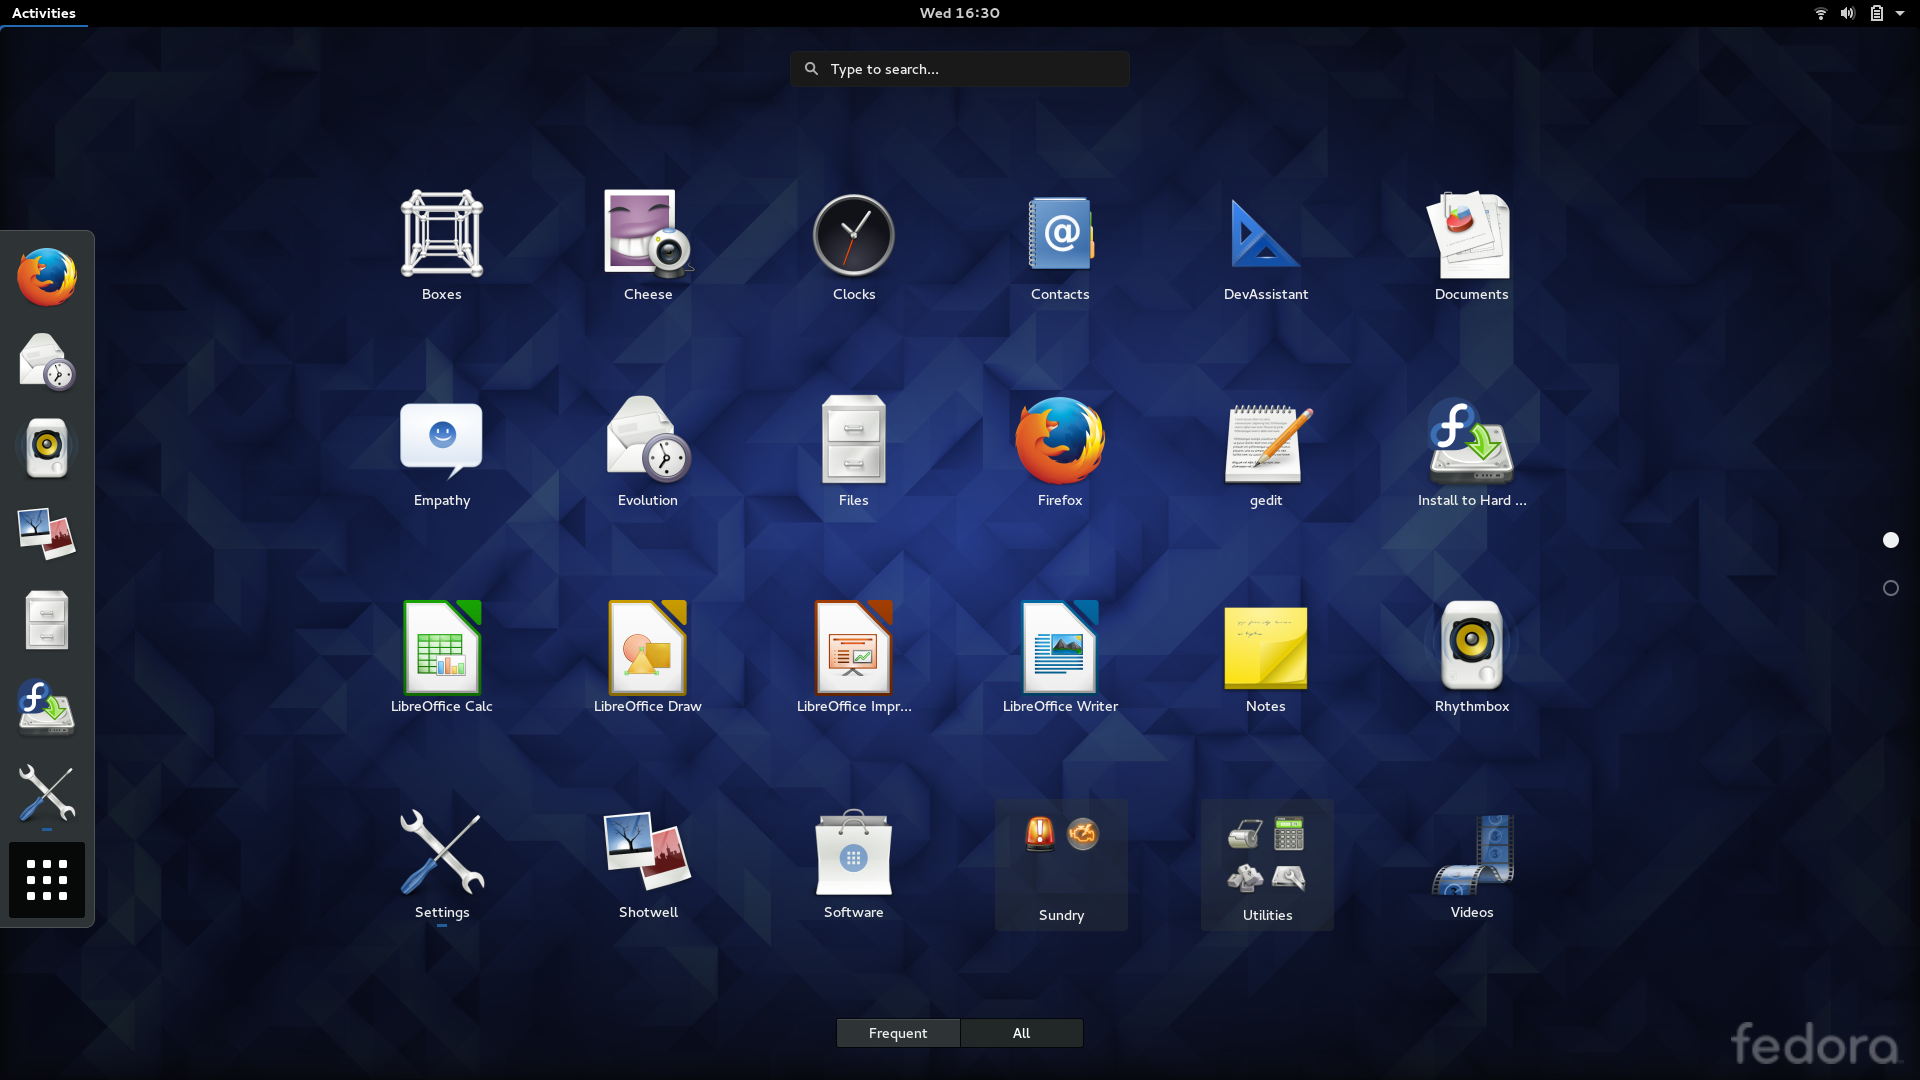
Task: Launch the Boxes application
Action: click(x=441, y=246)
